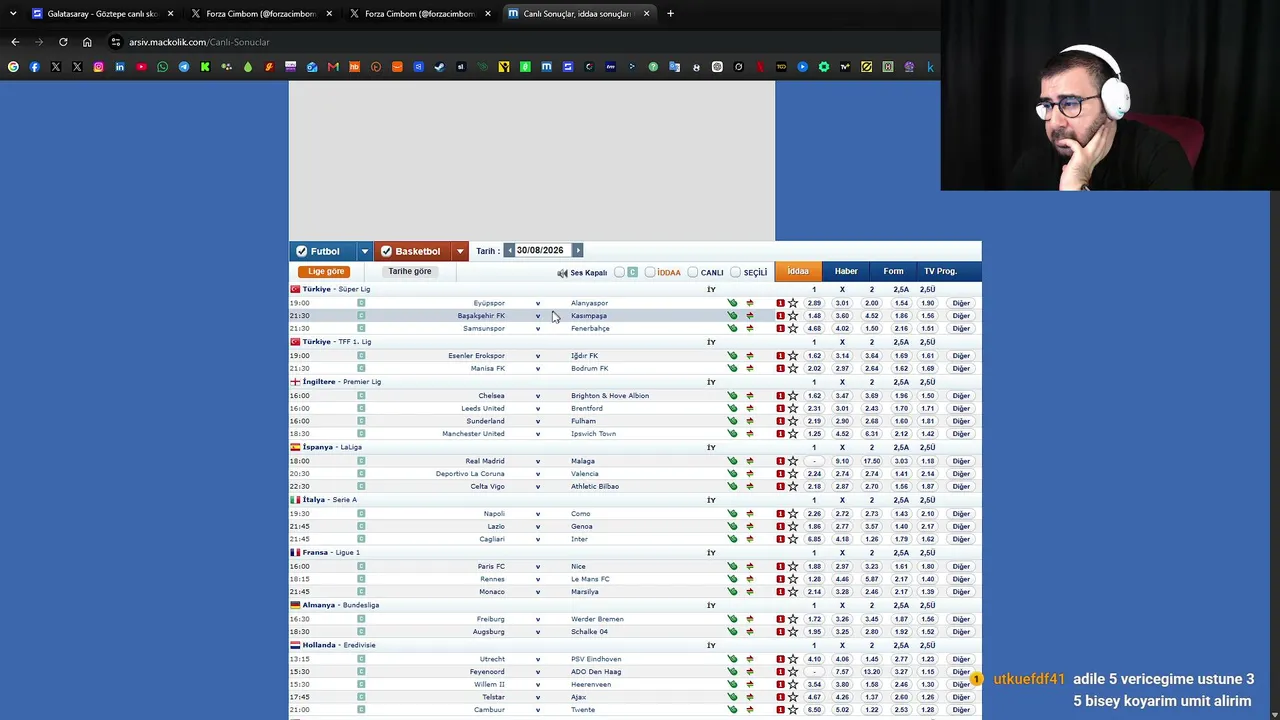Expand the Futbol dropdown arrow
Viewport: 1280px width, 720px height.
point(364,251)
